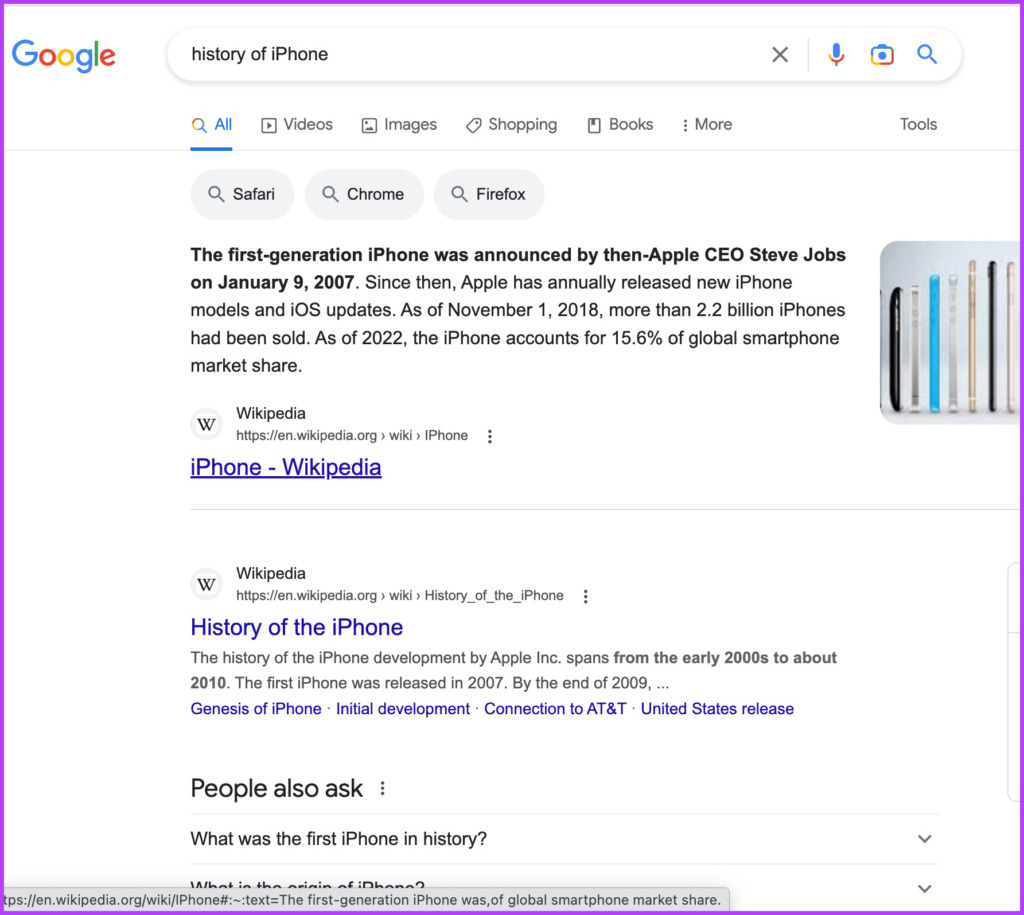Open options dots beside History_of_the_iPhone URL

tap(585, 596)
